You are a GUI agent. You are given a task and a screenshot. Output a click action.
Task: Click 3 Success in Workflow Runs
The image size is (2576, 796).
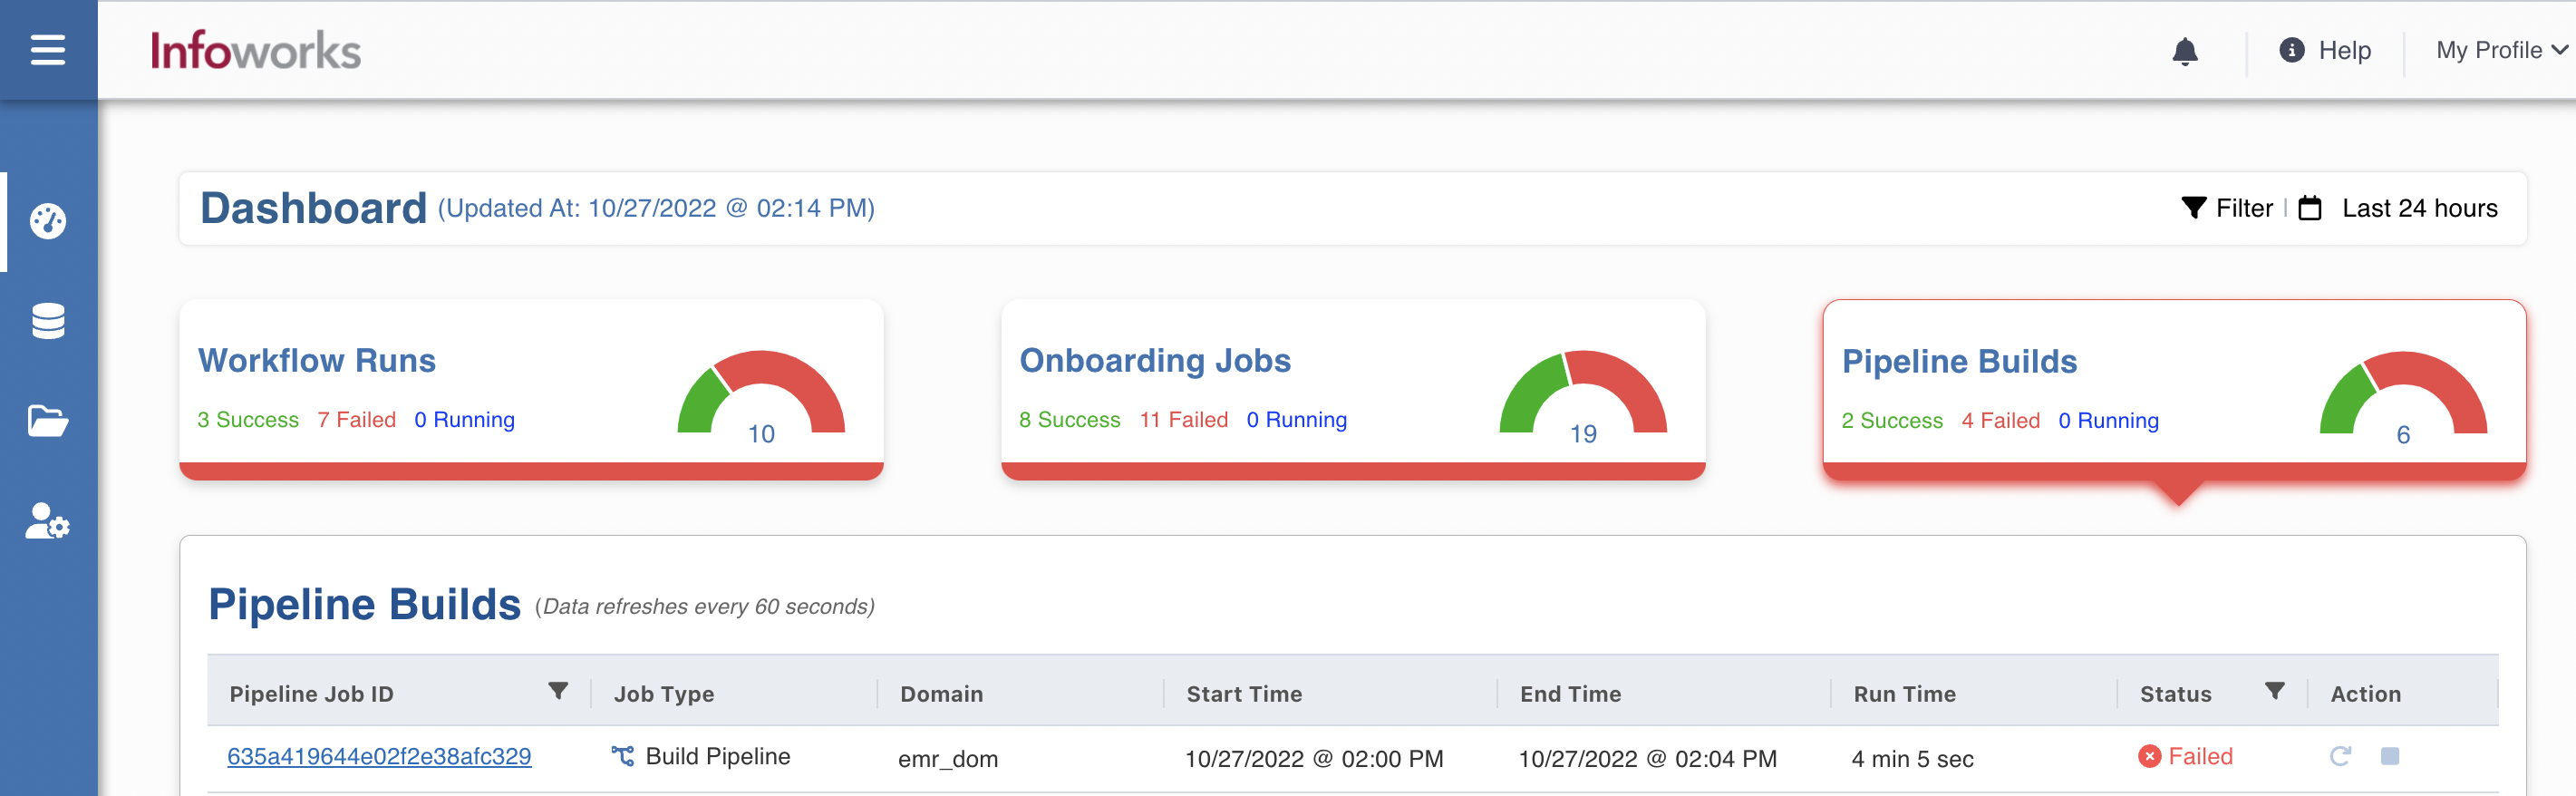pos(248,420)
